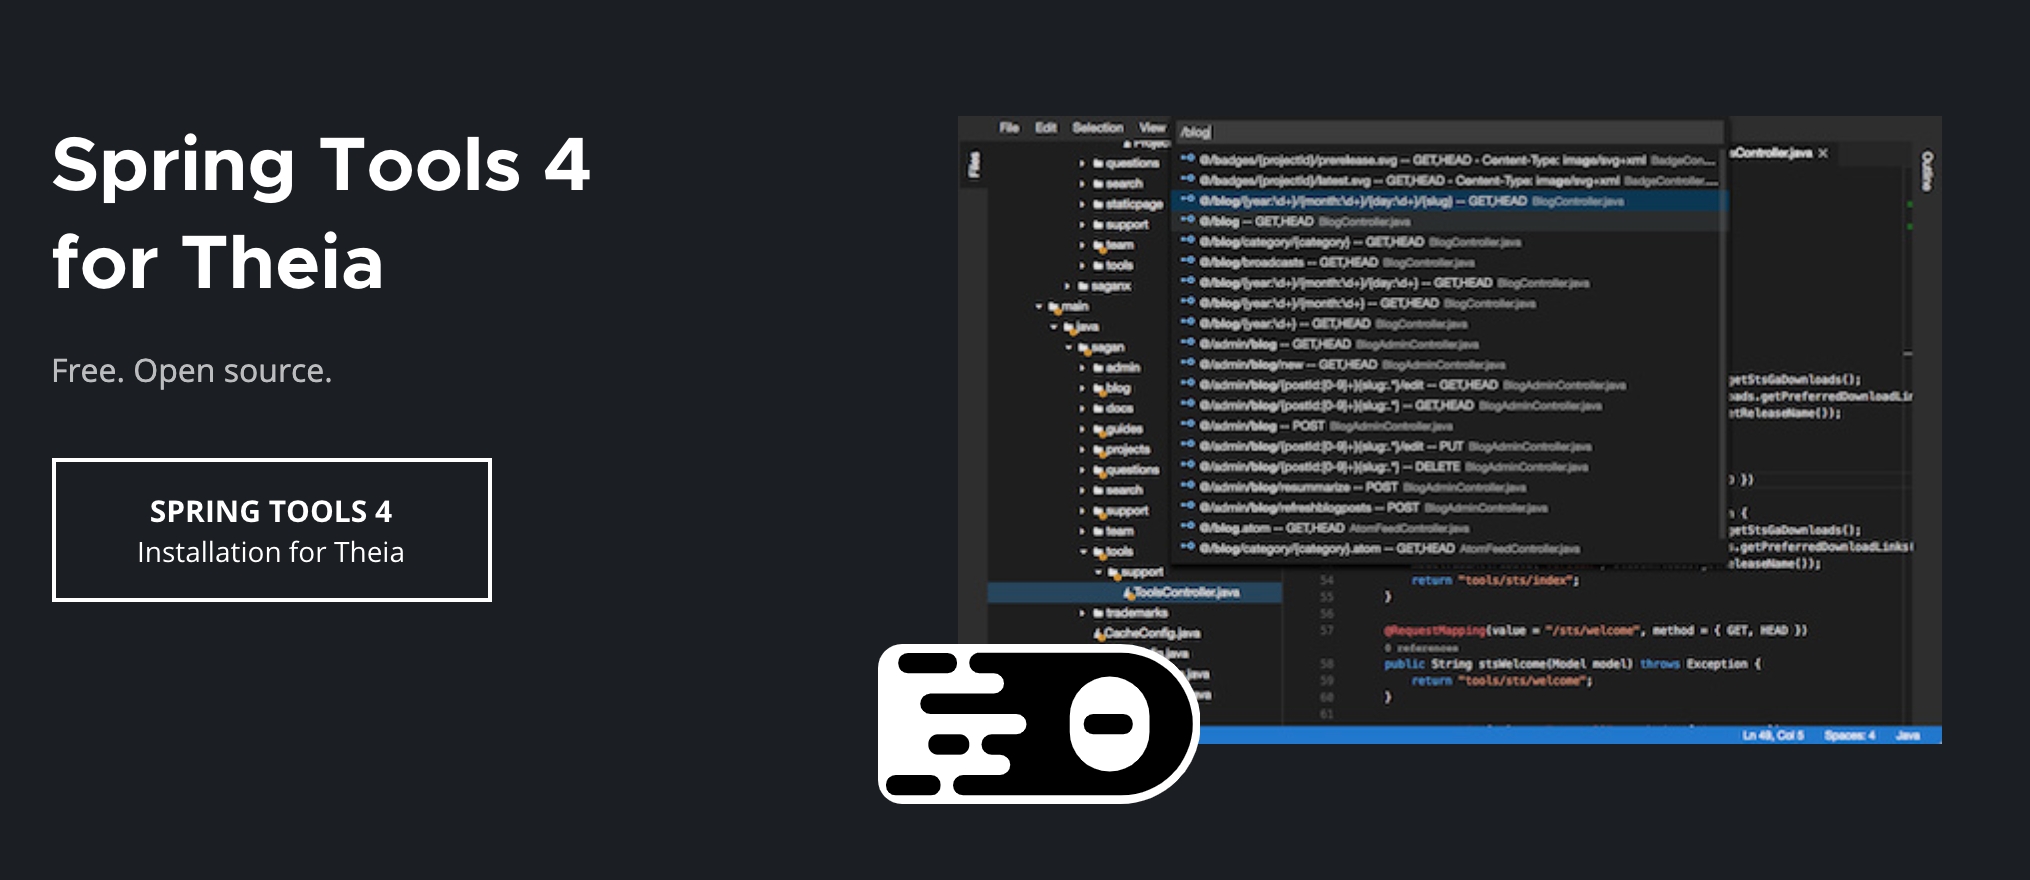The image size is (2030, 880).
Task: Click the saganx folder icon
Action: (x=1083, y=286)
